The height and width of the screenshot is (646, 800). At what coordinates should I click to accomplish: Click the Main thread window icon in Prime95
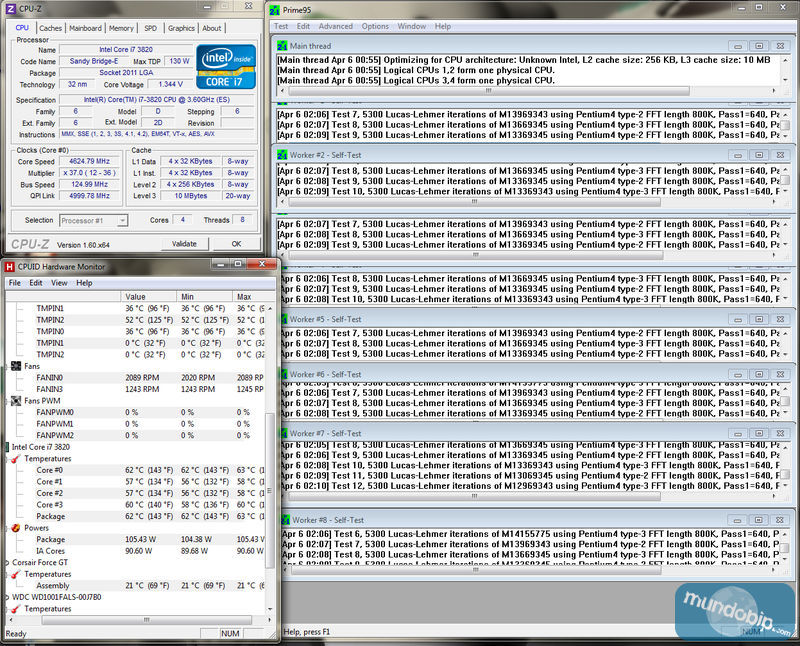282,46
